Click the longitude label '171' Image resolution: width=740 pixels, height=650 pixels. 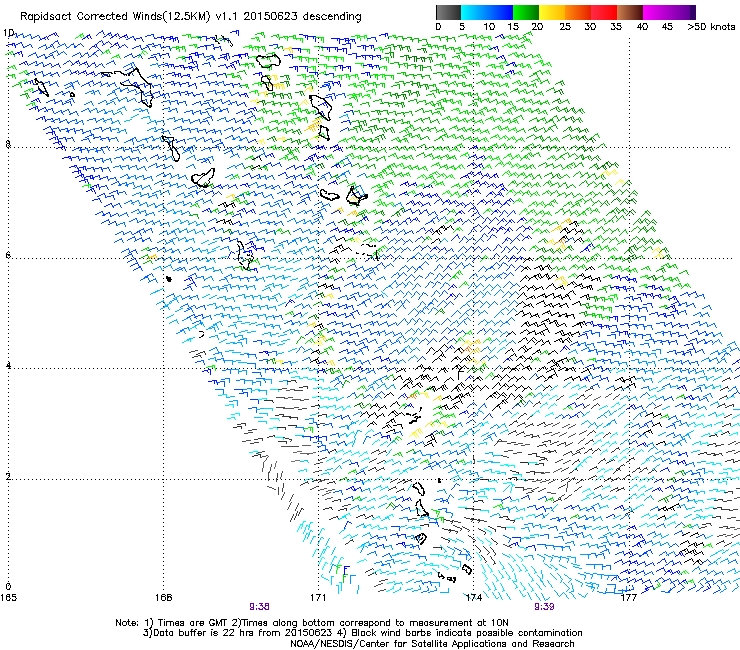[318, 598]
